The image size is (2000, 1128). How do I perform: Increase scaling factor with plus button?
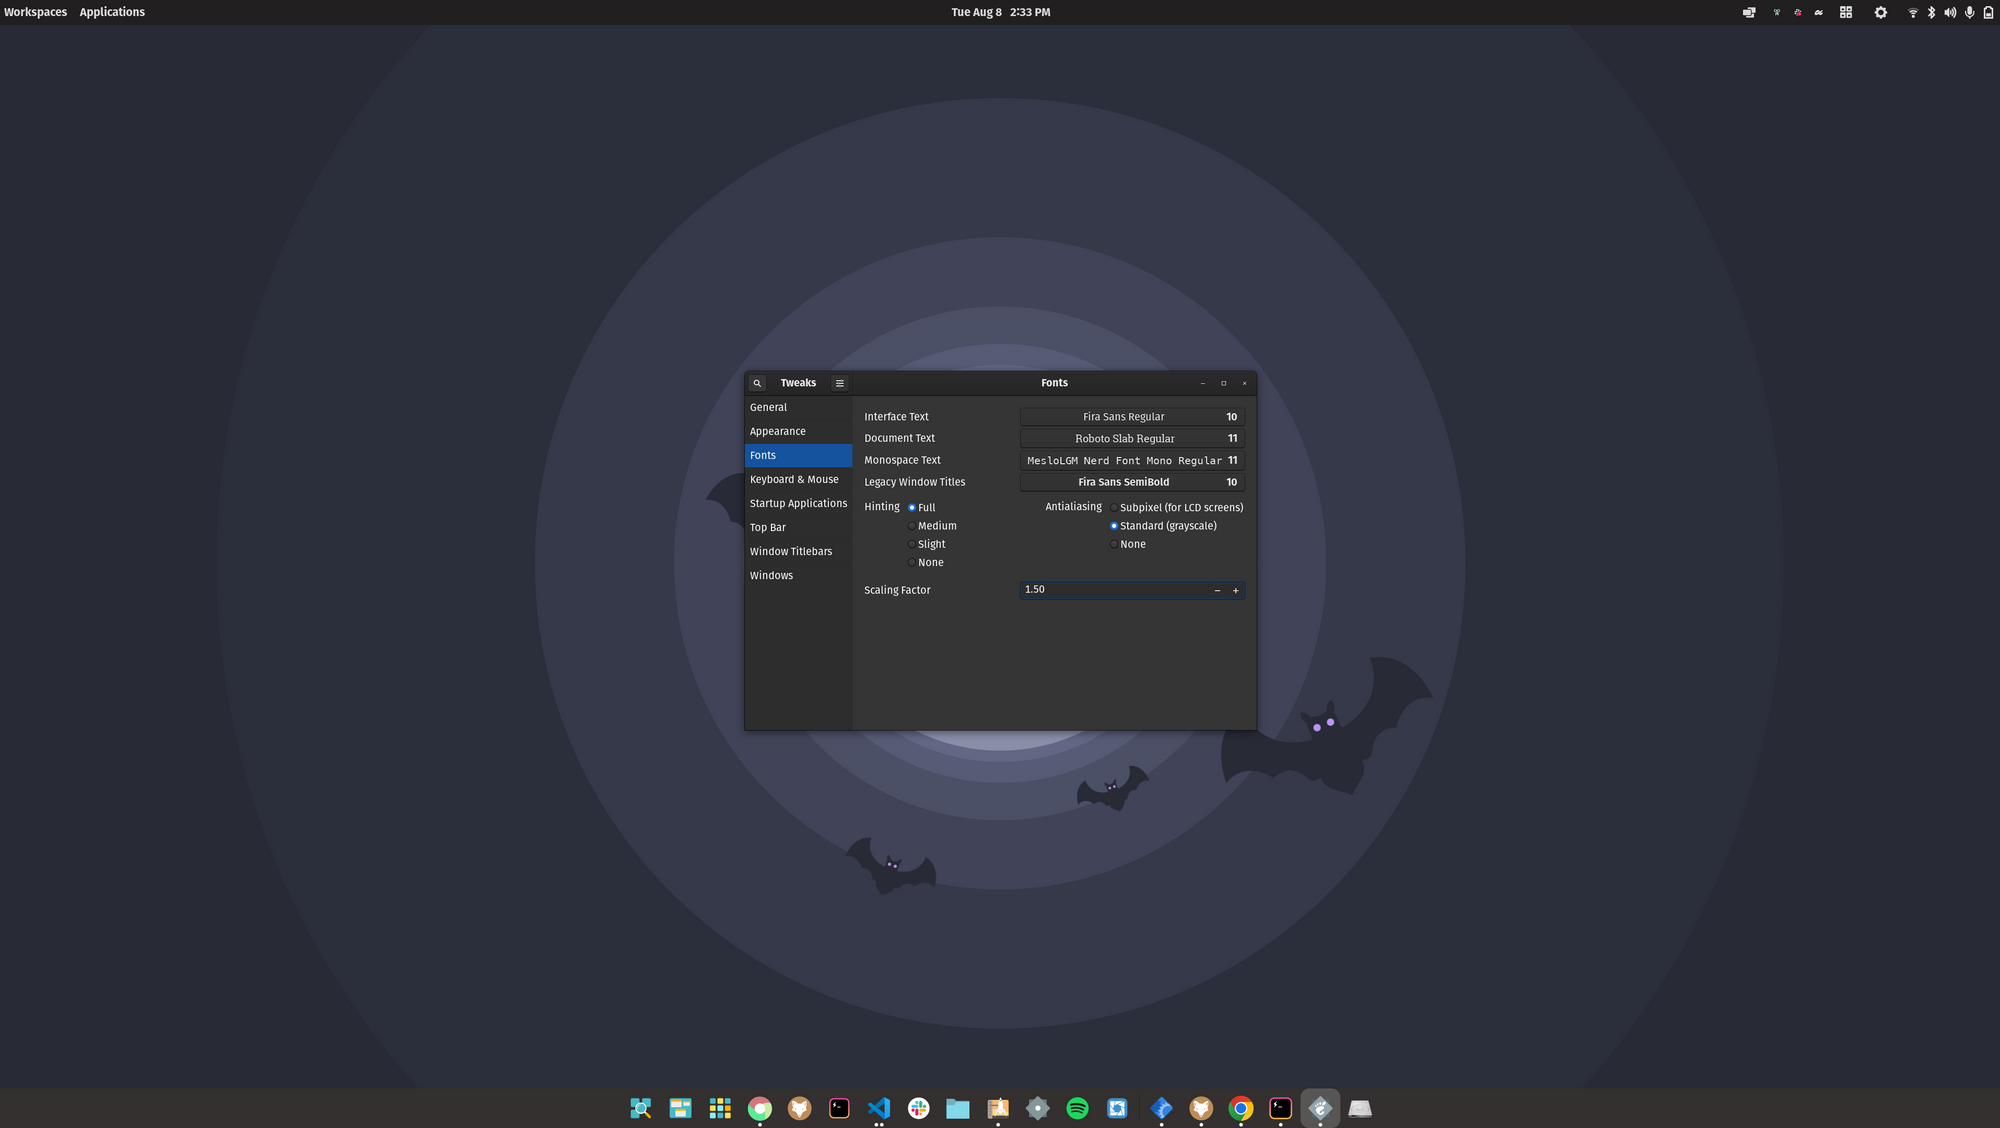(1236, 590)
